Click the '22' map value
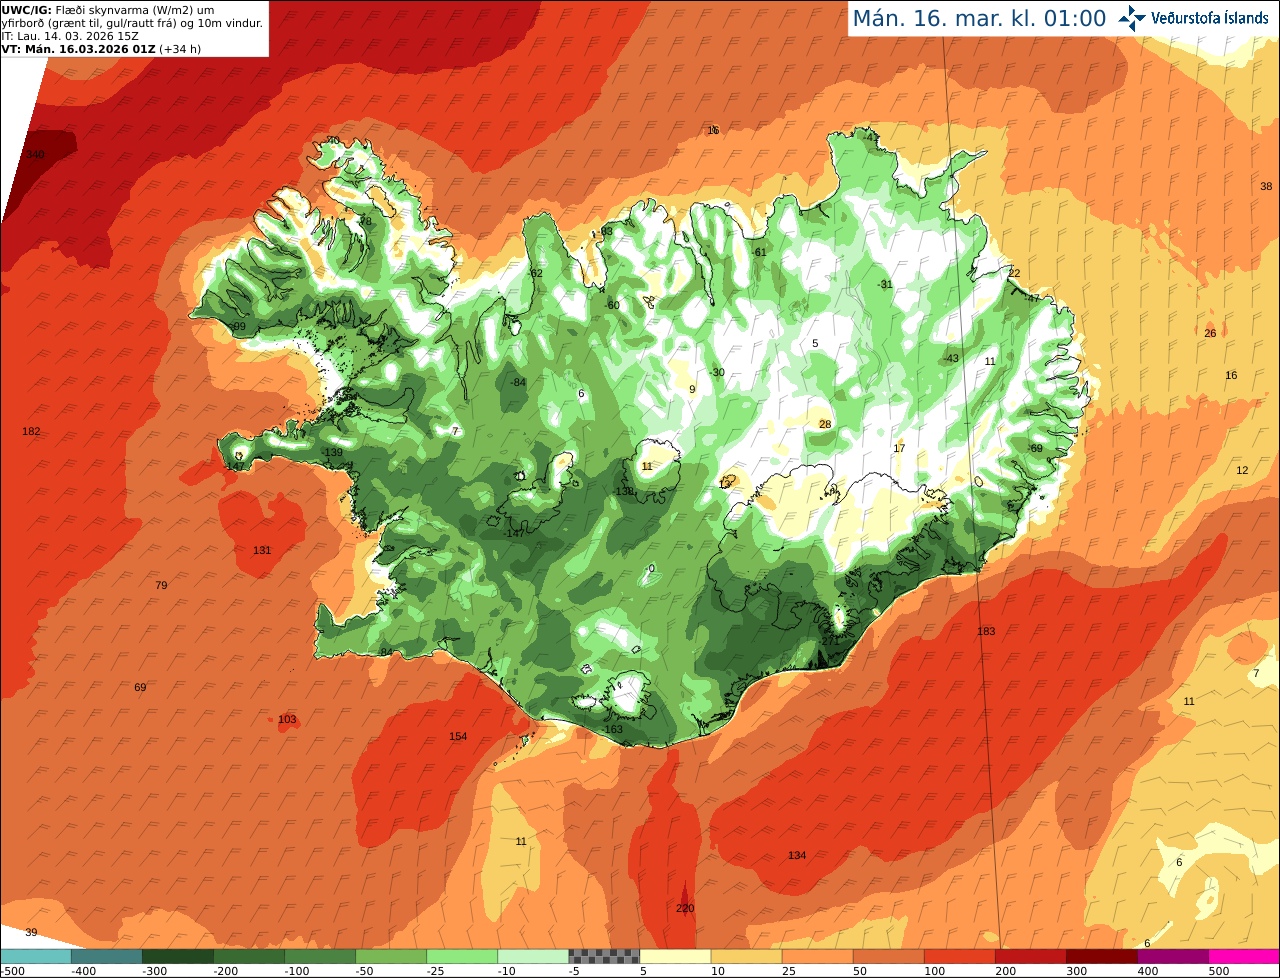The image size is (1280, 978). pos(1014,274)
